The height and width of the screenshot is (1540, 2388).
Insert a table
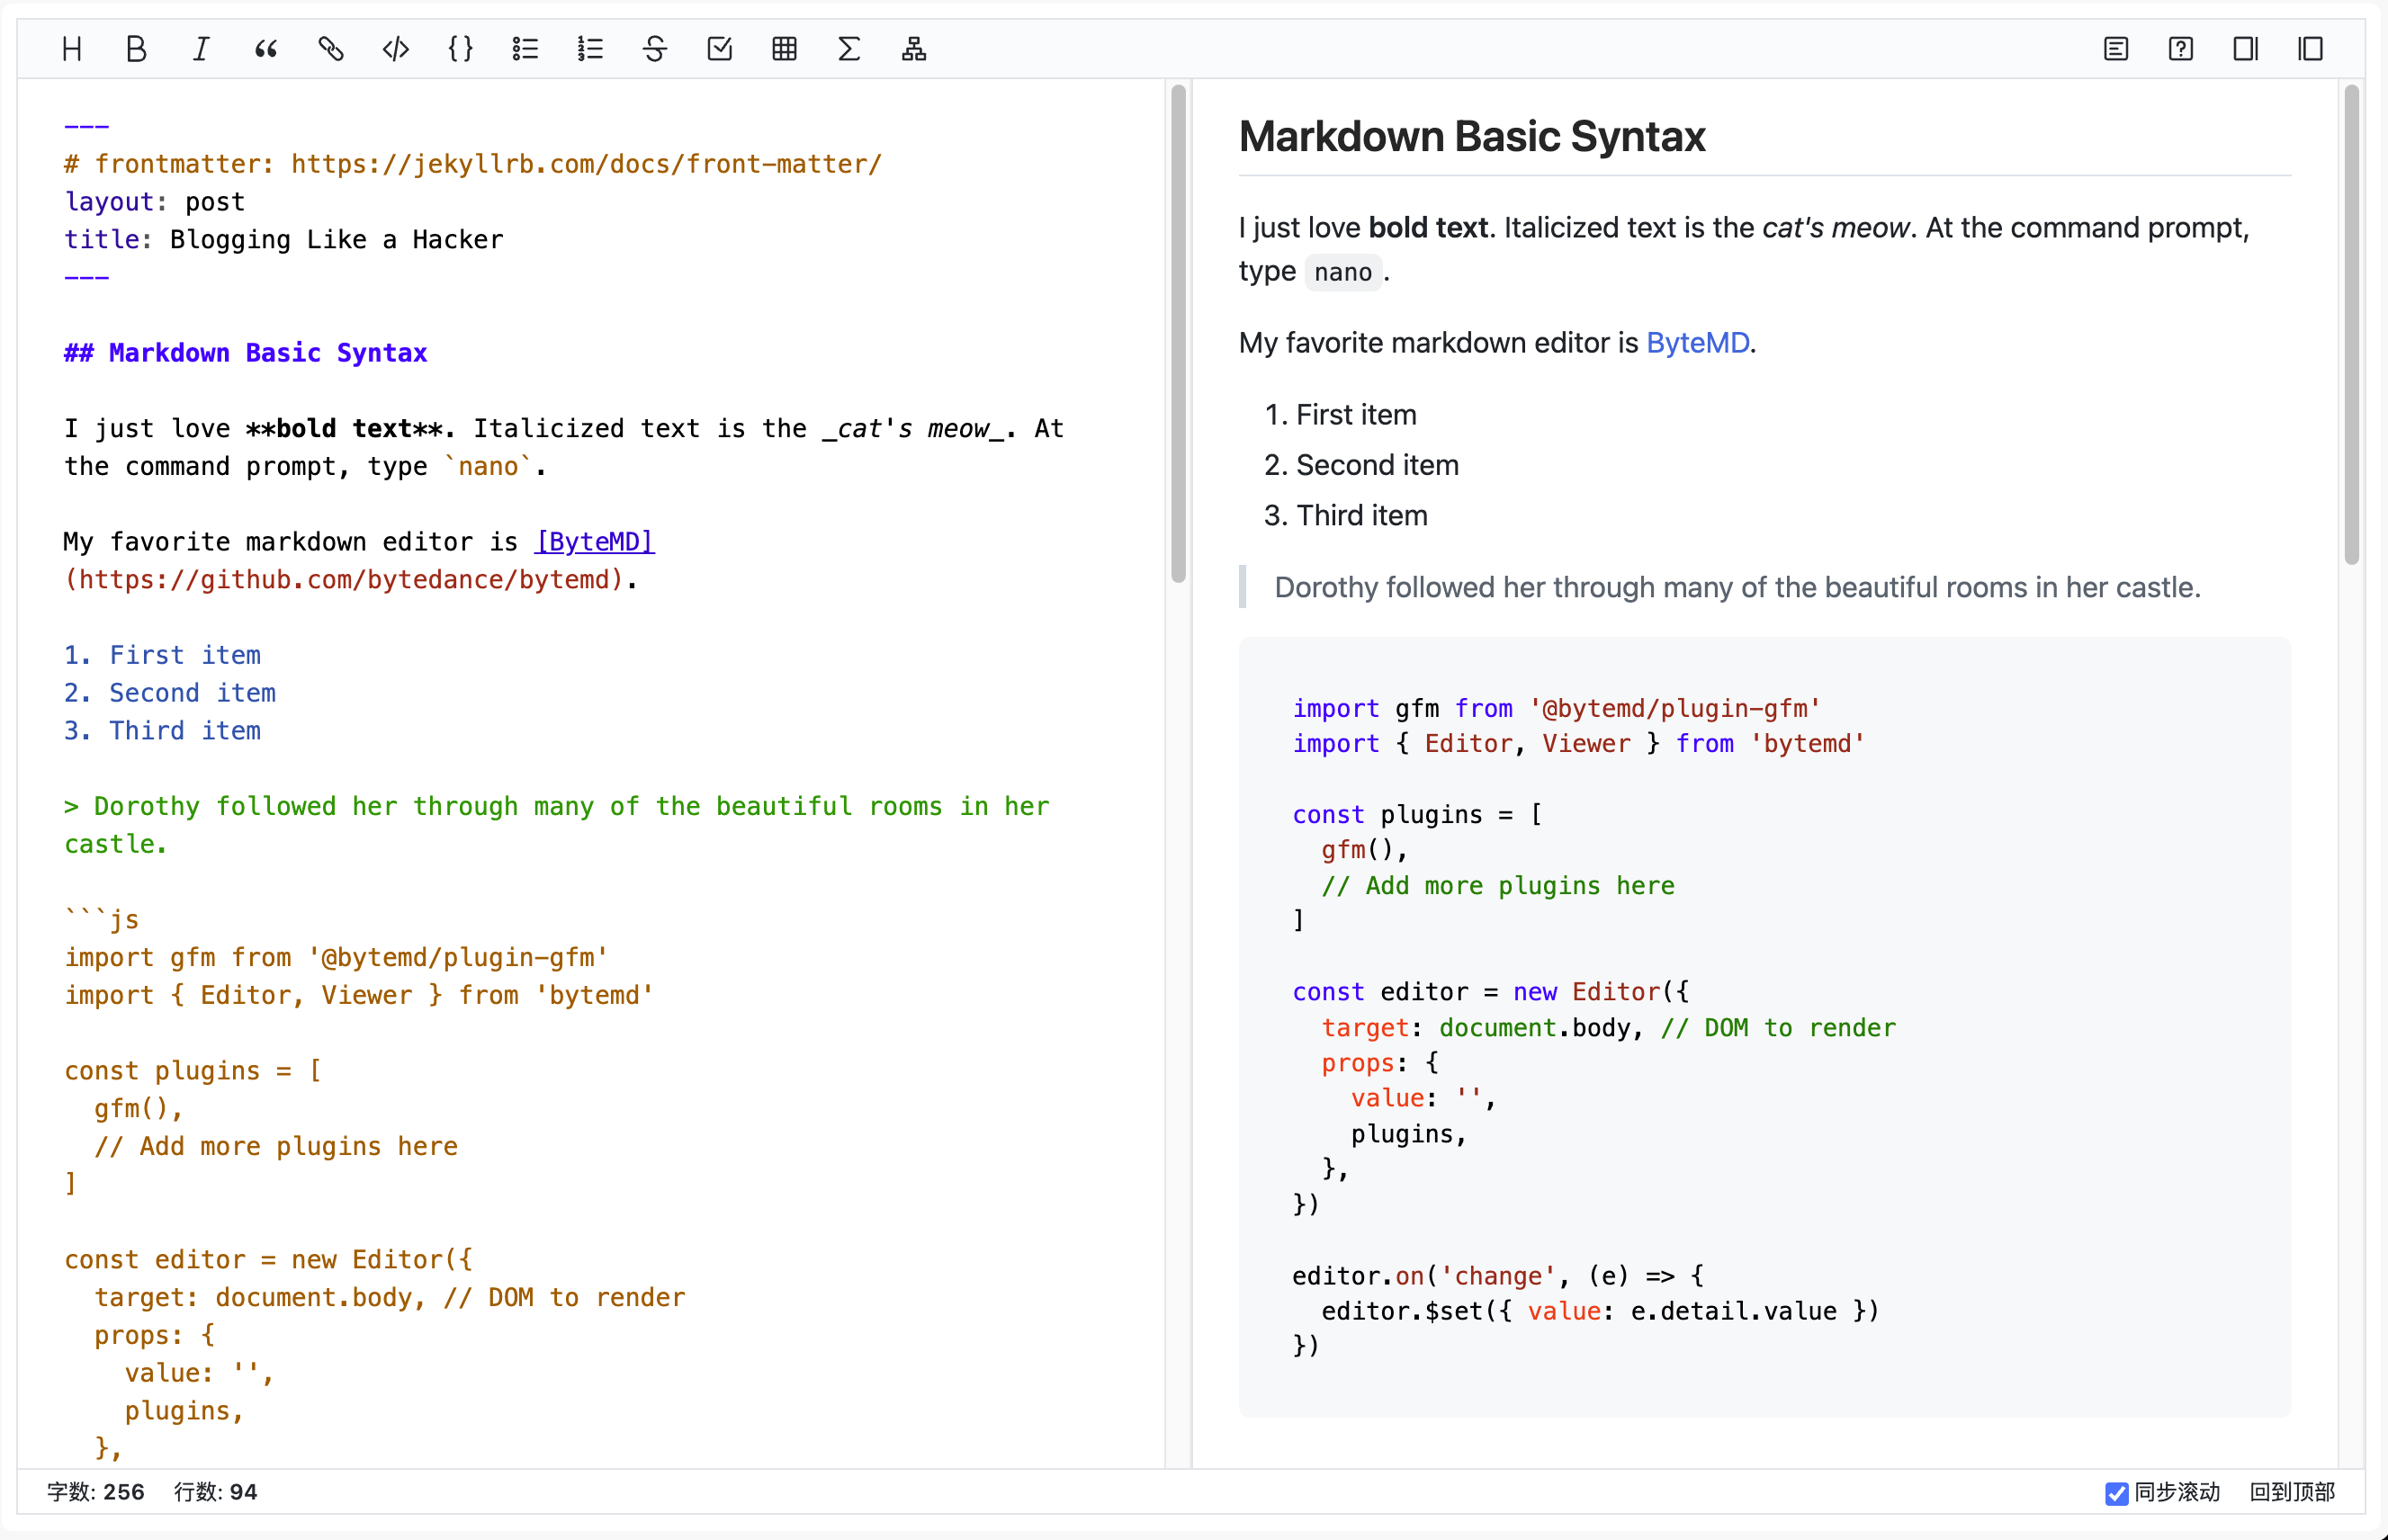click(x=785, y=48)
